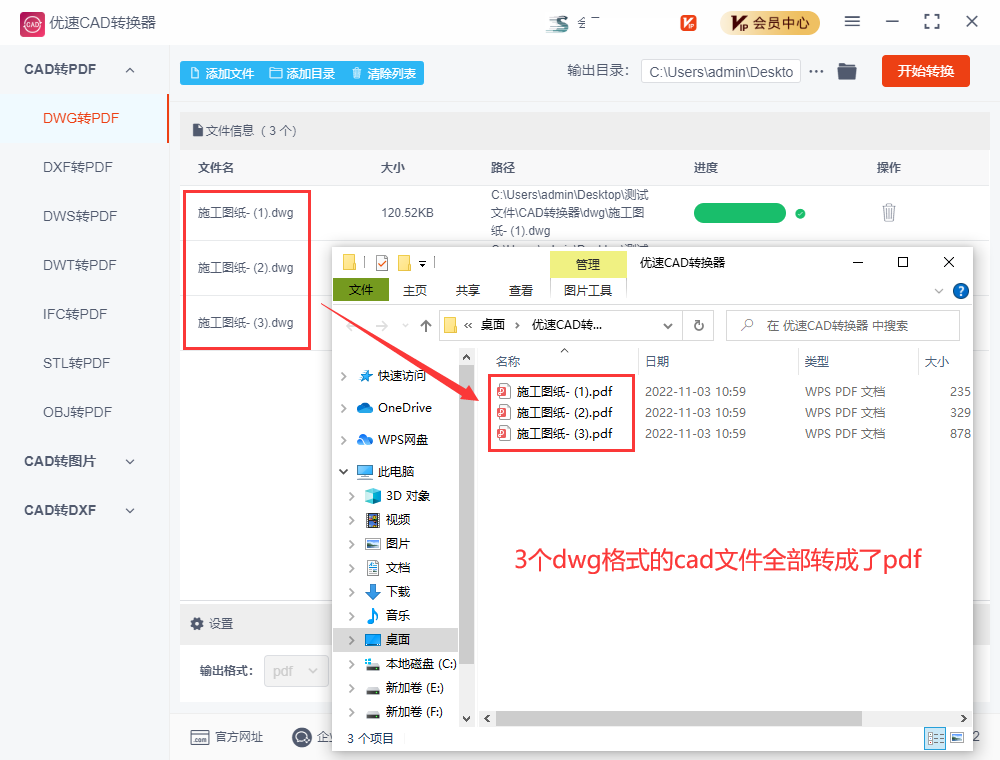Screen dimensions: 1000x760
Task: Open 官方网址 official website link
Action: (x=227, y=737)
